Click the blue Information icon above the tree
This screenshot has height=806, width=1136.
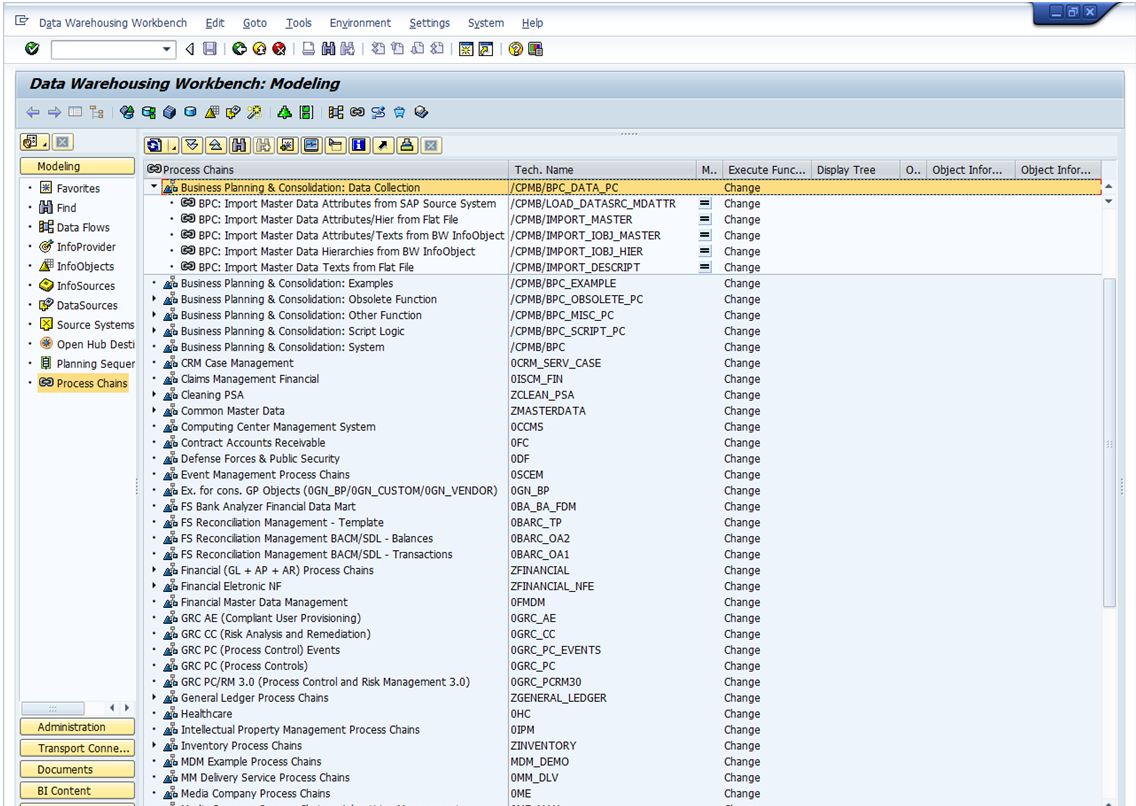pyautogui.click(x=359, y=146)
